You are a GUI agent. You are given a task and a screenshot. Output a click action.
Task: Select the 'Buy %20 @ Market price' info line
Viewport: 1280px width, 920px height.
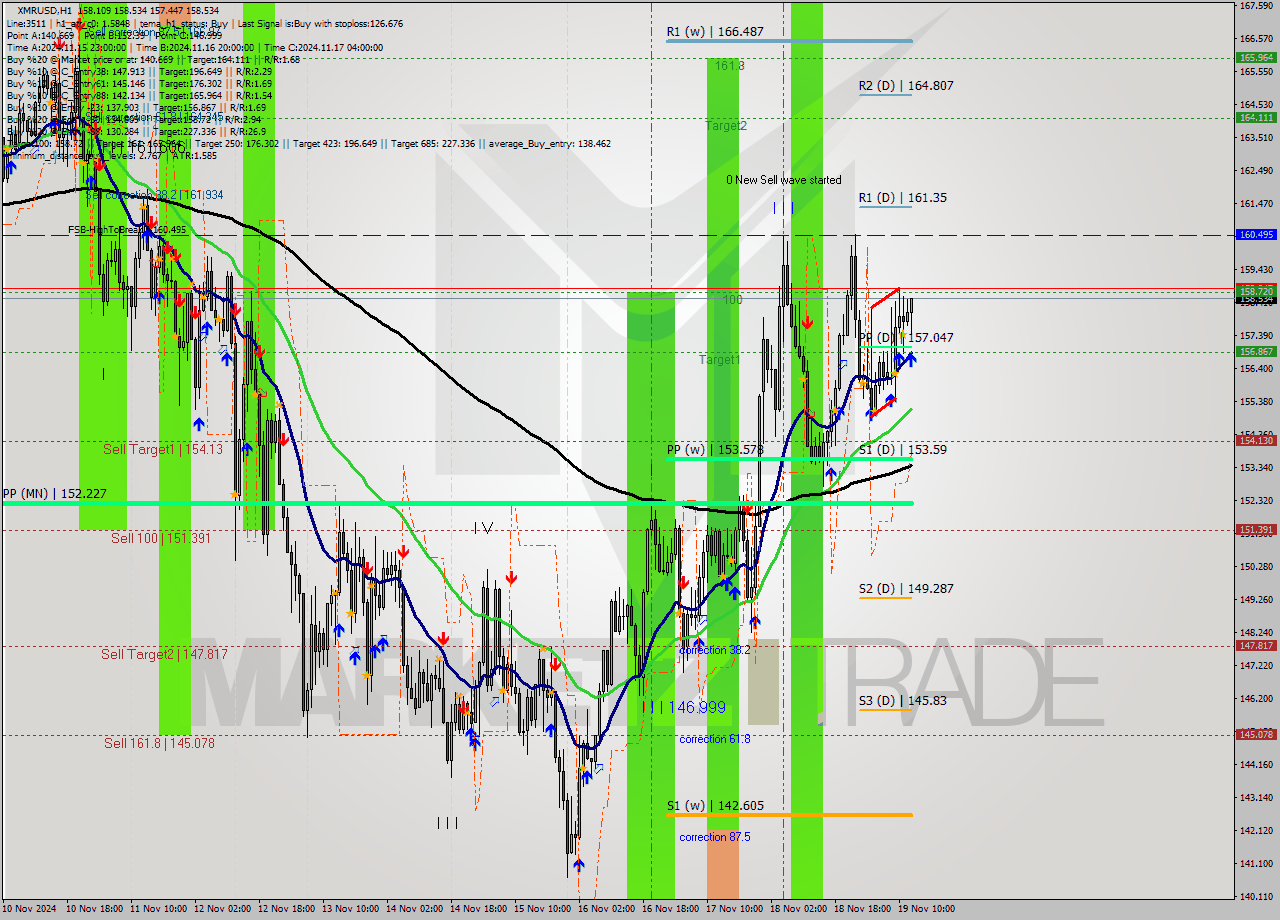point(154,60)
